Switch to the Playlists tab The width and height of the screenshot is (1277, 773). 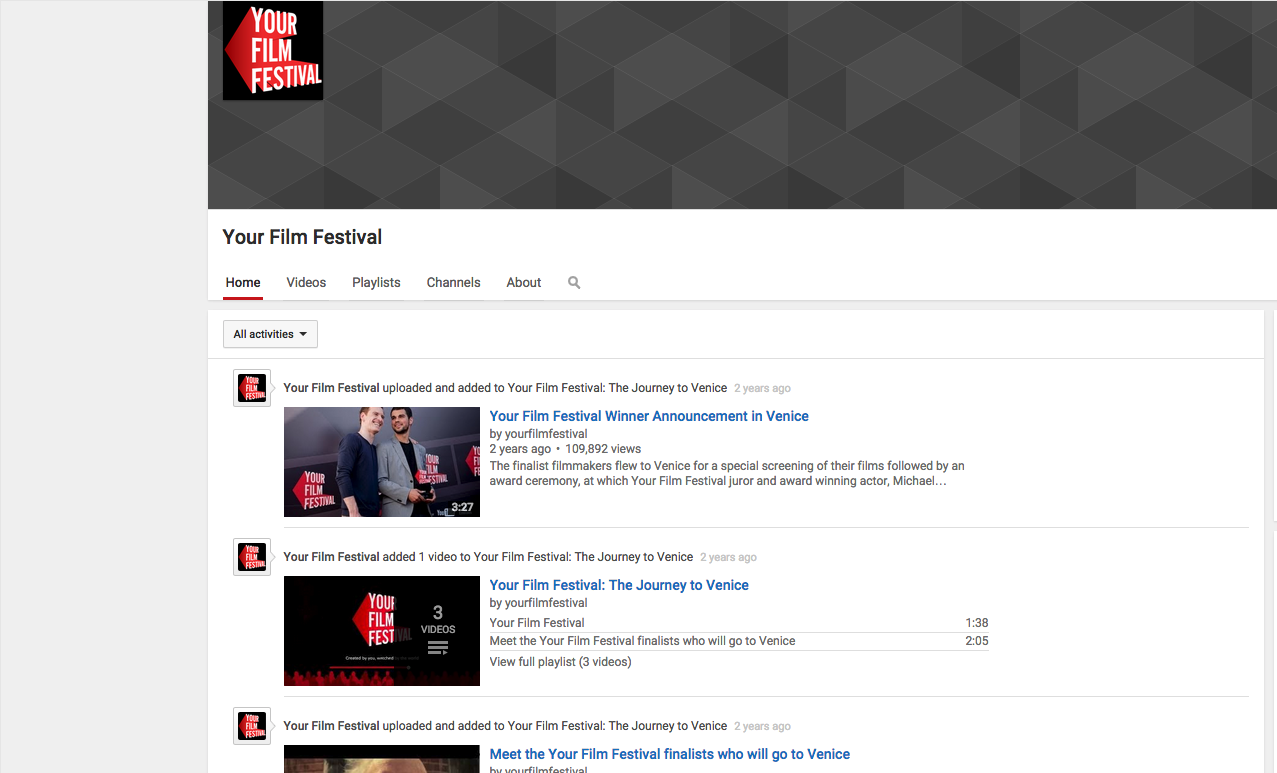pyautogui.click(x=376, y=283)
